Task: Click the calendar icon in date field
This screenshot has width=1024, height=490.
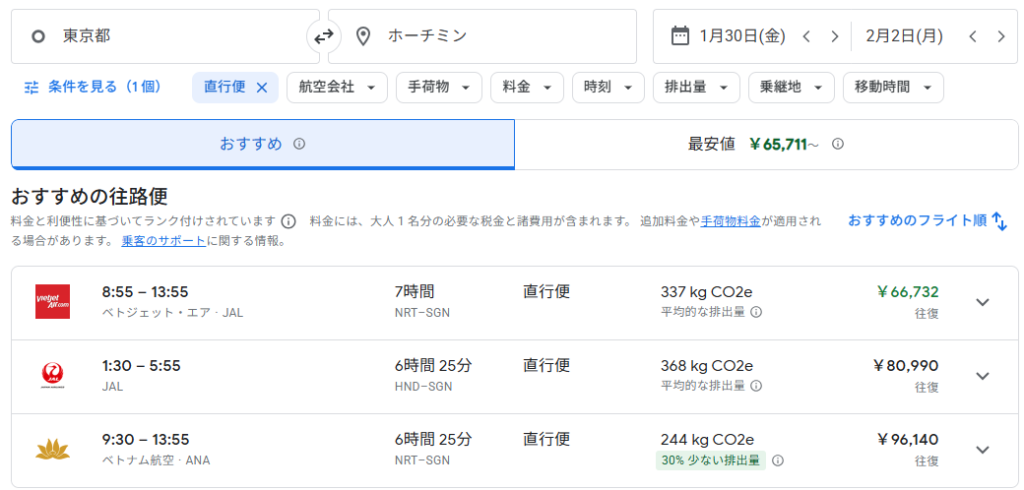Action: [679, 36]
